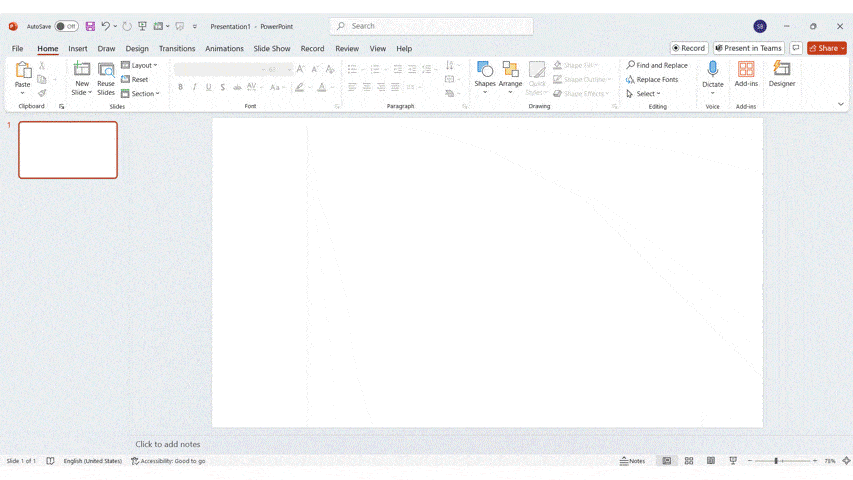Toggle the Notes pane in status bar
Image resolution: width=853 pixels, height=480 pixels.
[632, 461]
